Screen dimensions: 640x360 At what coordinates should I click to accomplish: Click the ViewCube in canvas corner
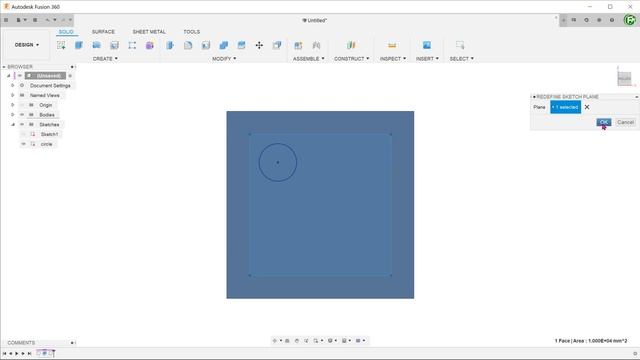624,78
